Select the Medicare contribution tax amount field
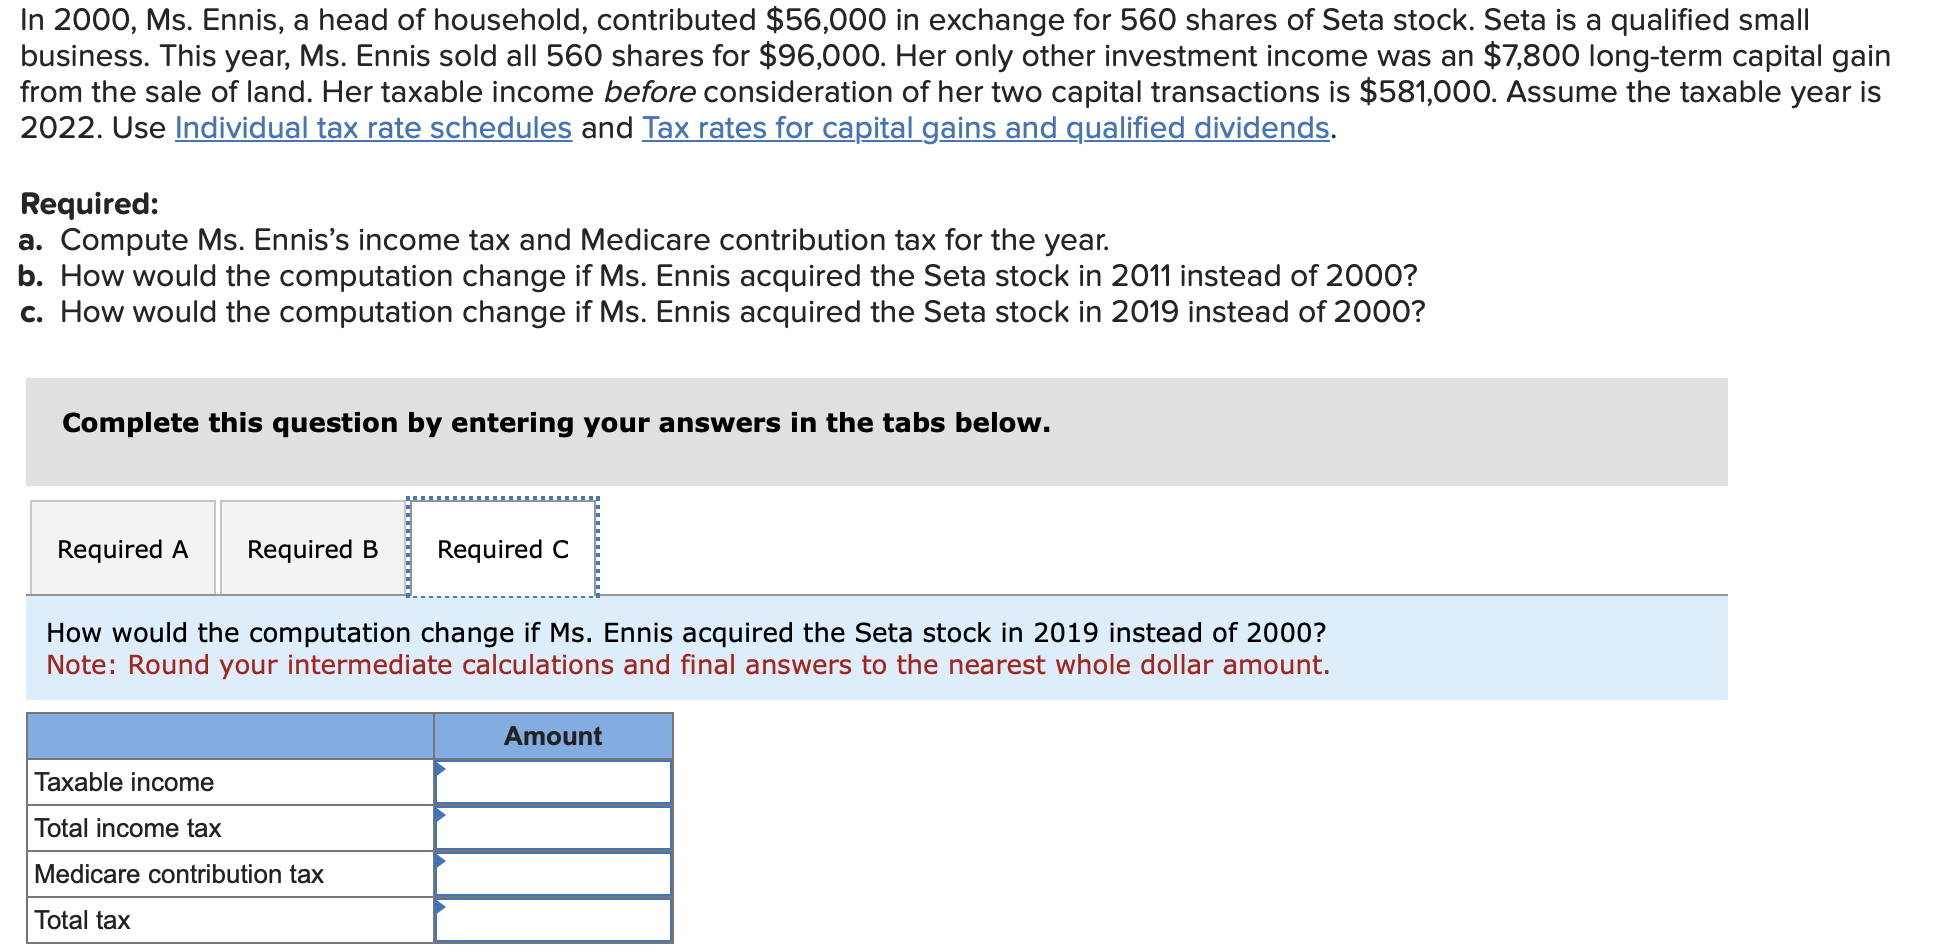The height and width of the screenshot is (952, 1950). point(553,874)
